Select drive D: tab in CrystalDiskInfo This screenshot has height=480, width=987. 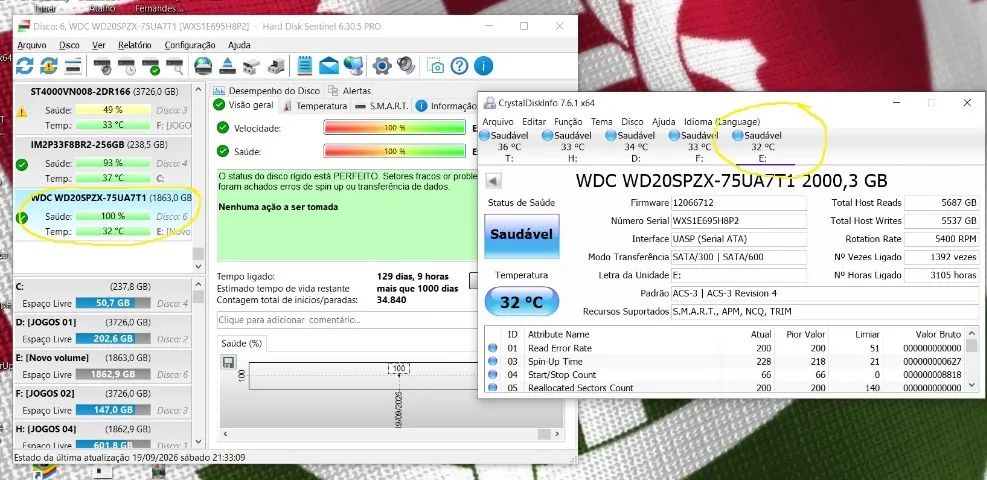pyautogui.click(x=636, y=147)
